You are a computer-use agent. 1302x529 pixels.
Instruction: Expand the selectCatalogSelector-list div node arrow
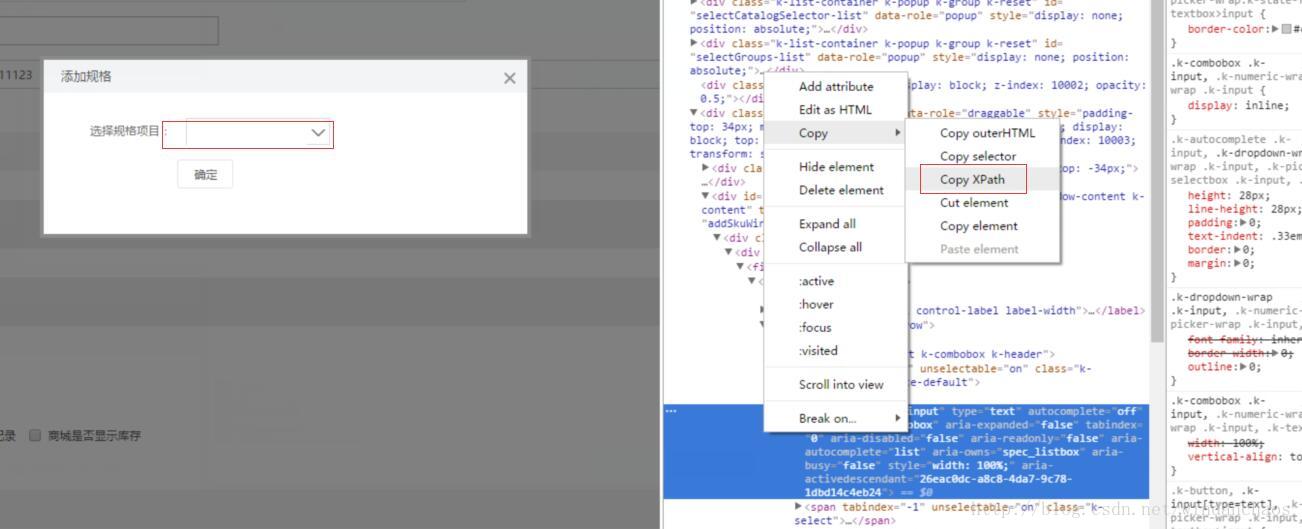tap(694, 3)
